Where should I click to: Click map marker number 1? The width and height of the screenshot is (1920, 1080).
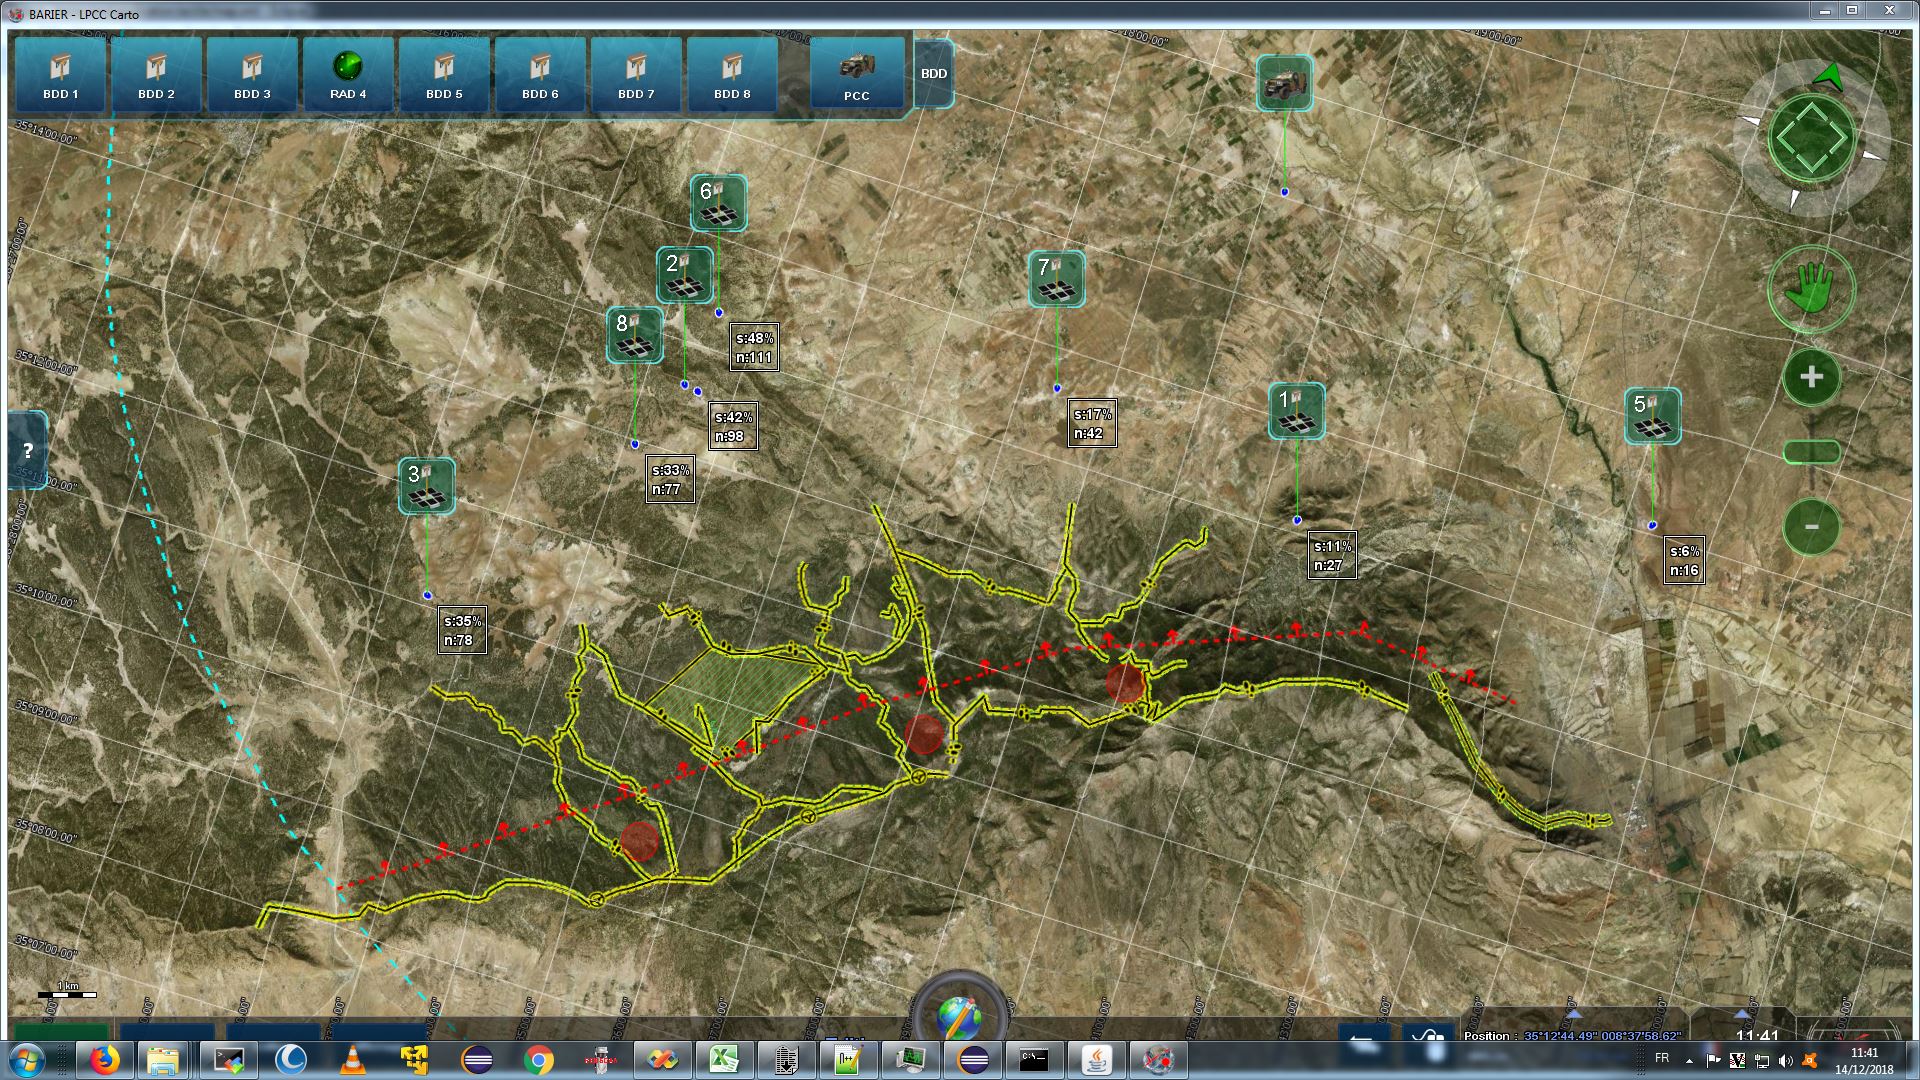[1296, 411]
